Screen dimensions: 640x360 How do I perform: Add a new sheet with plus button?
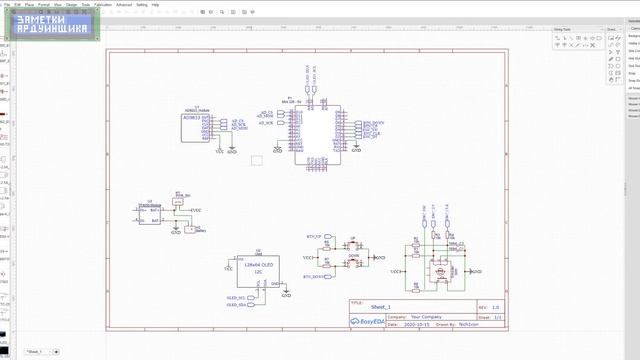(x=56, y=351)
